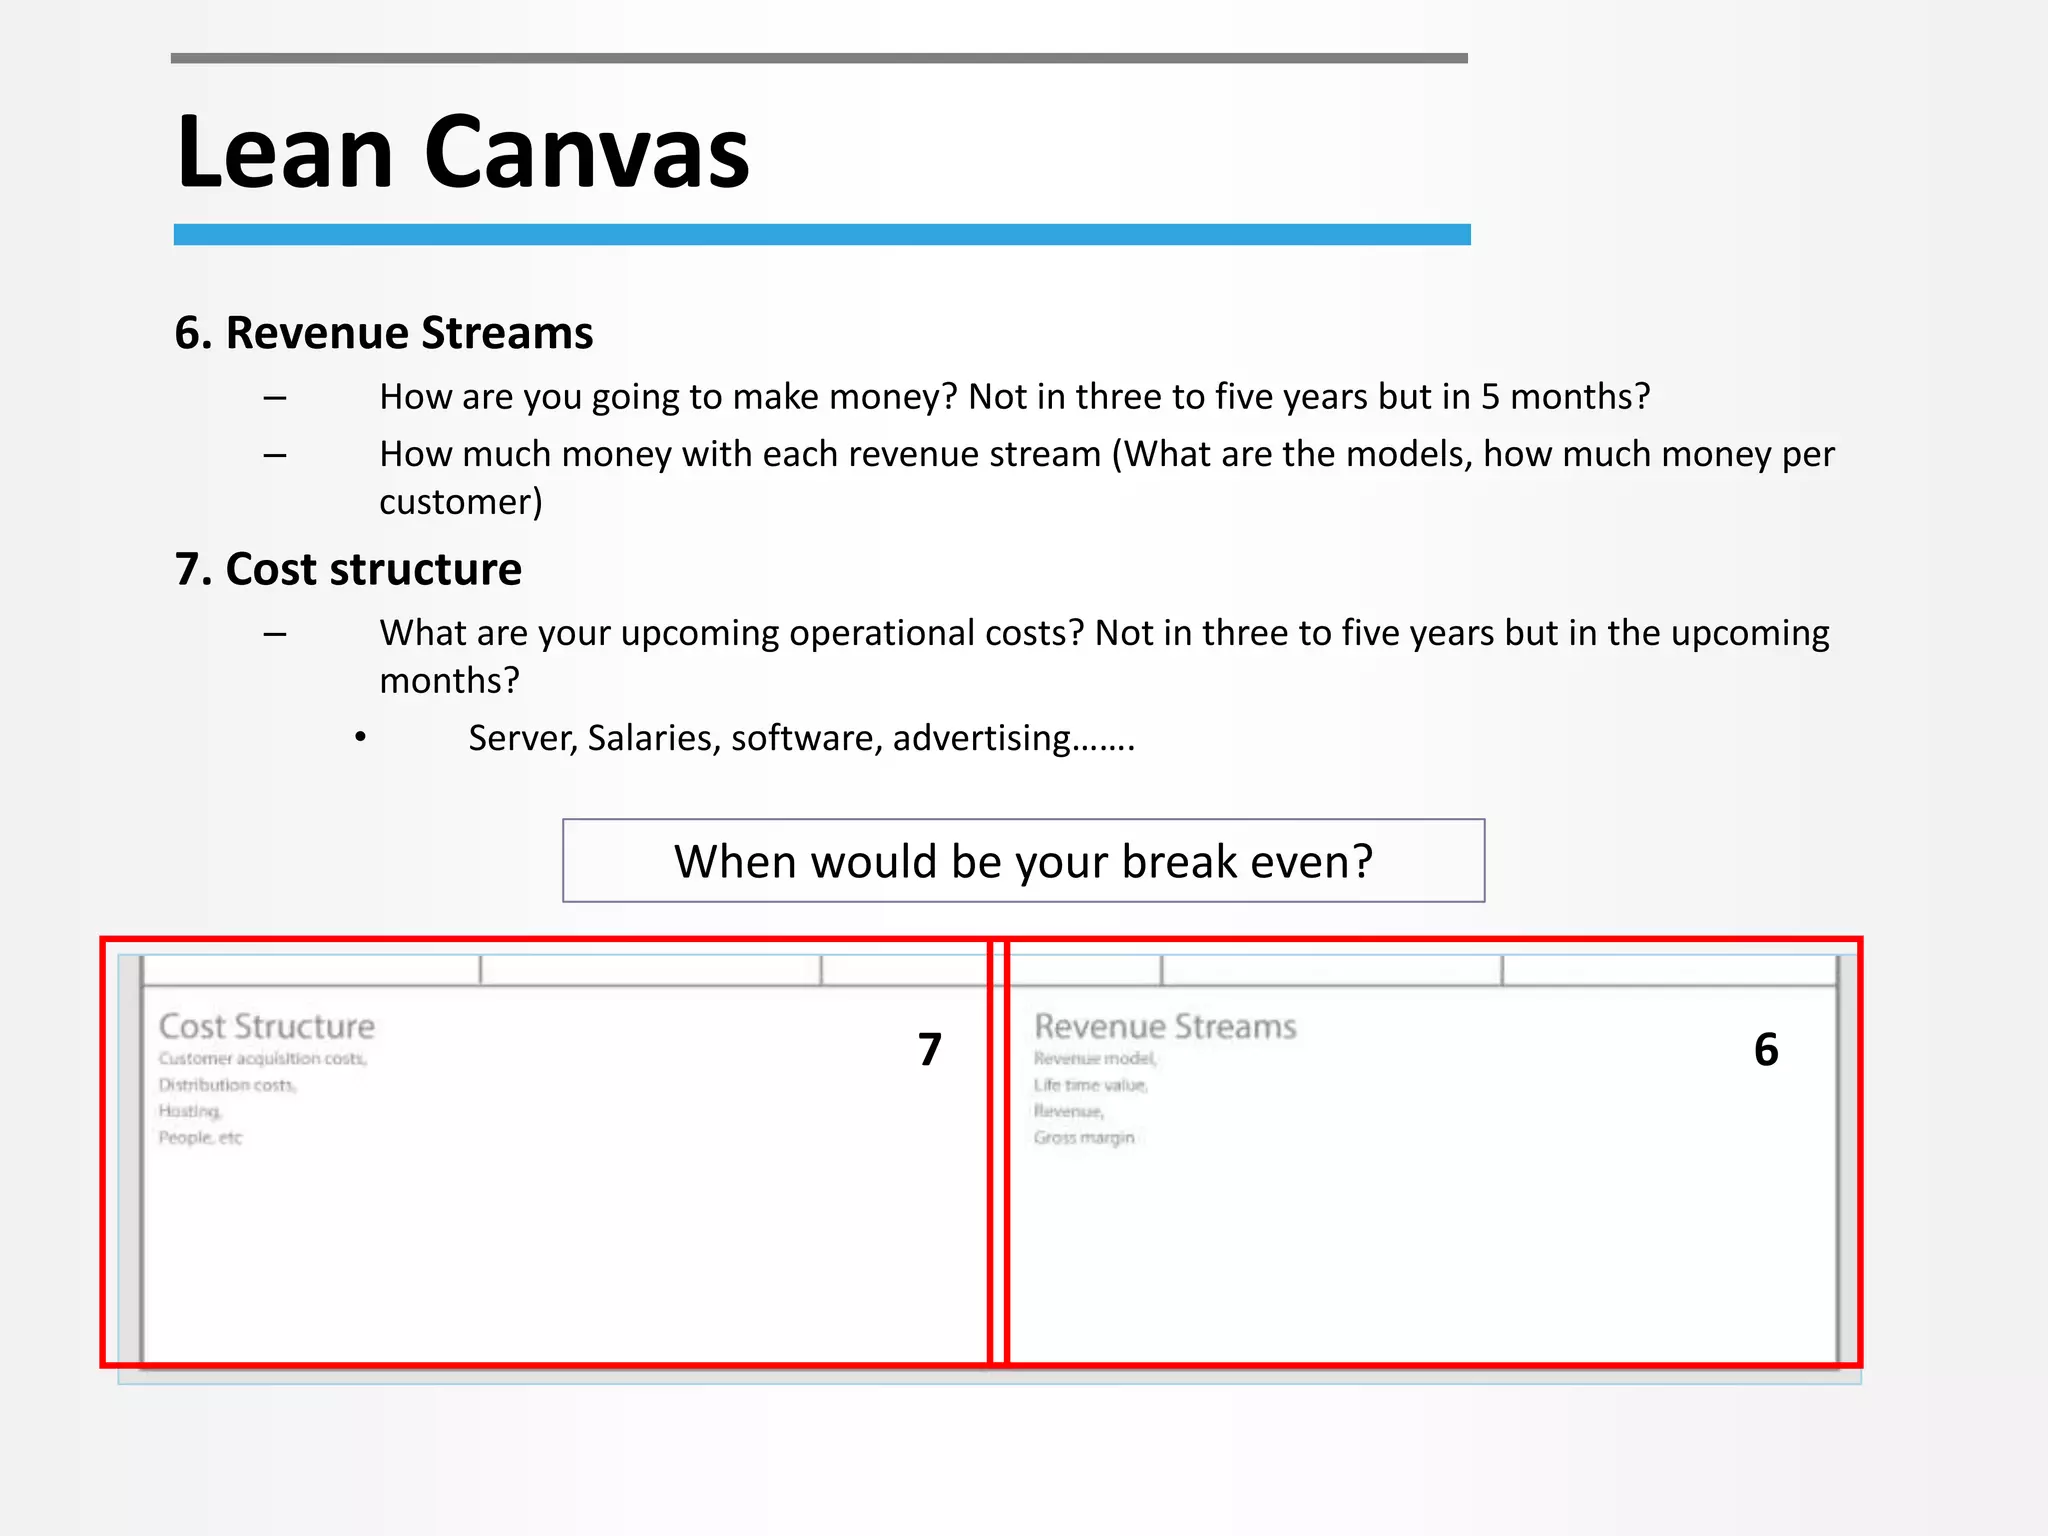Click the 'Lean Canvas' slide title
The image size is (2048, 1536).
pos(463,152)
